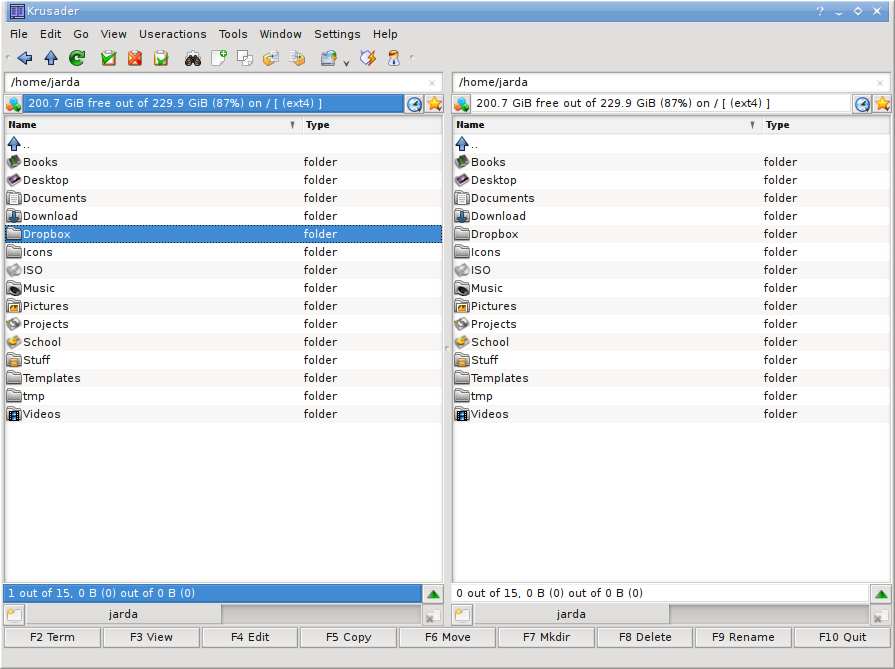The image size is (895, 669).
Task: Click the F5 Copy button
Action: [349, 637]
